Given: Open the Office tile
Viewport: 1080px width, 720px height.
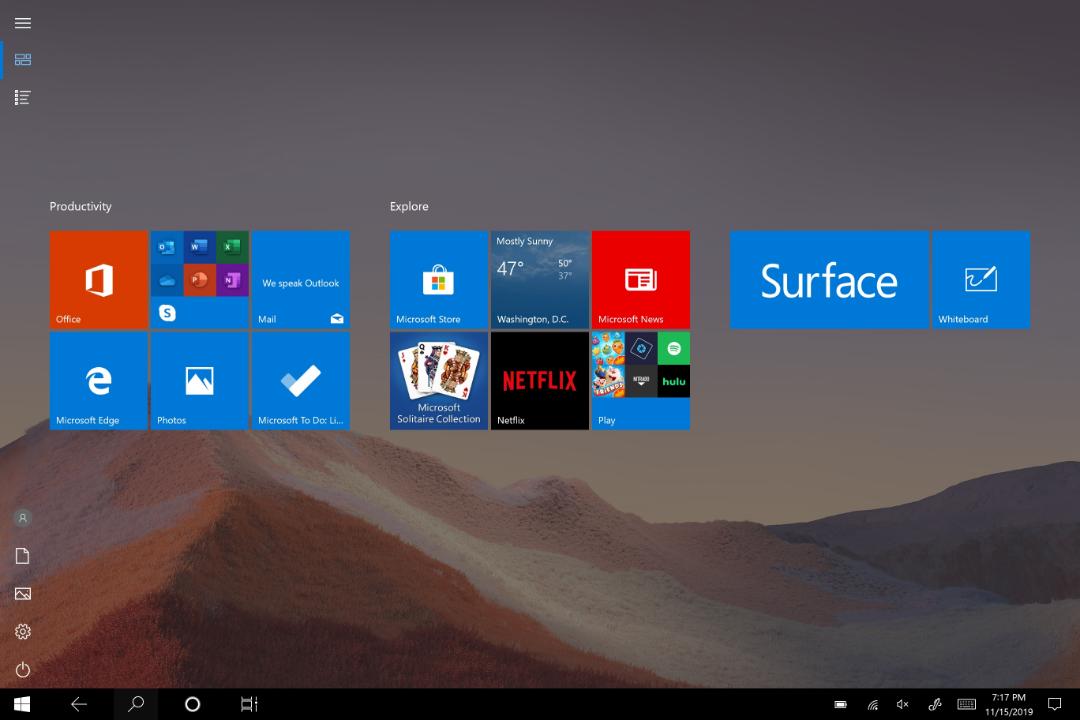Looking at the screenshot, I should [98, 279].
